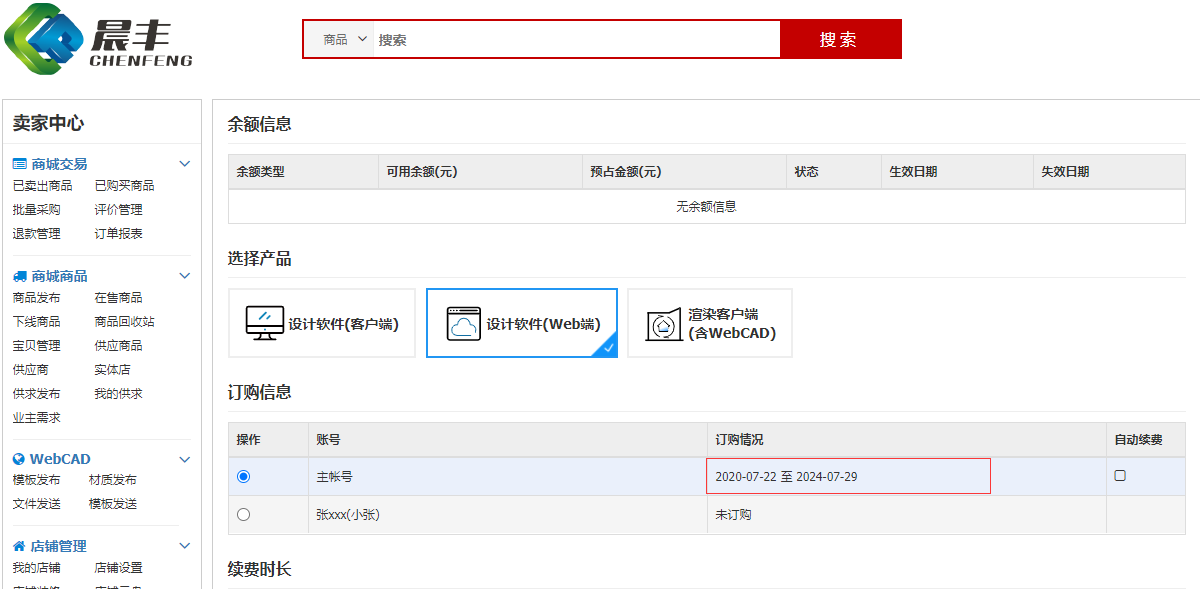Click the red 搜索 button
The image size is (1200, 589).
point(839,40)
